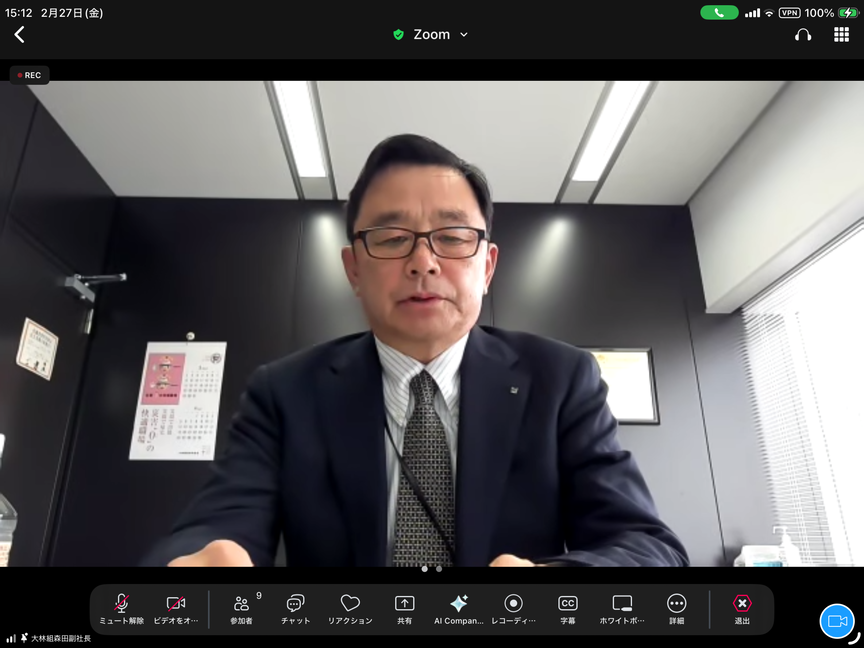Open audio headphones output settings
864x648 pixels.
803,35
